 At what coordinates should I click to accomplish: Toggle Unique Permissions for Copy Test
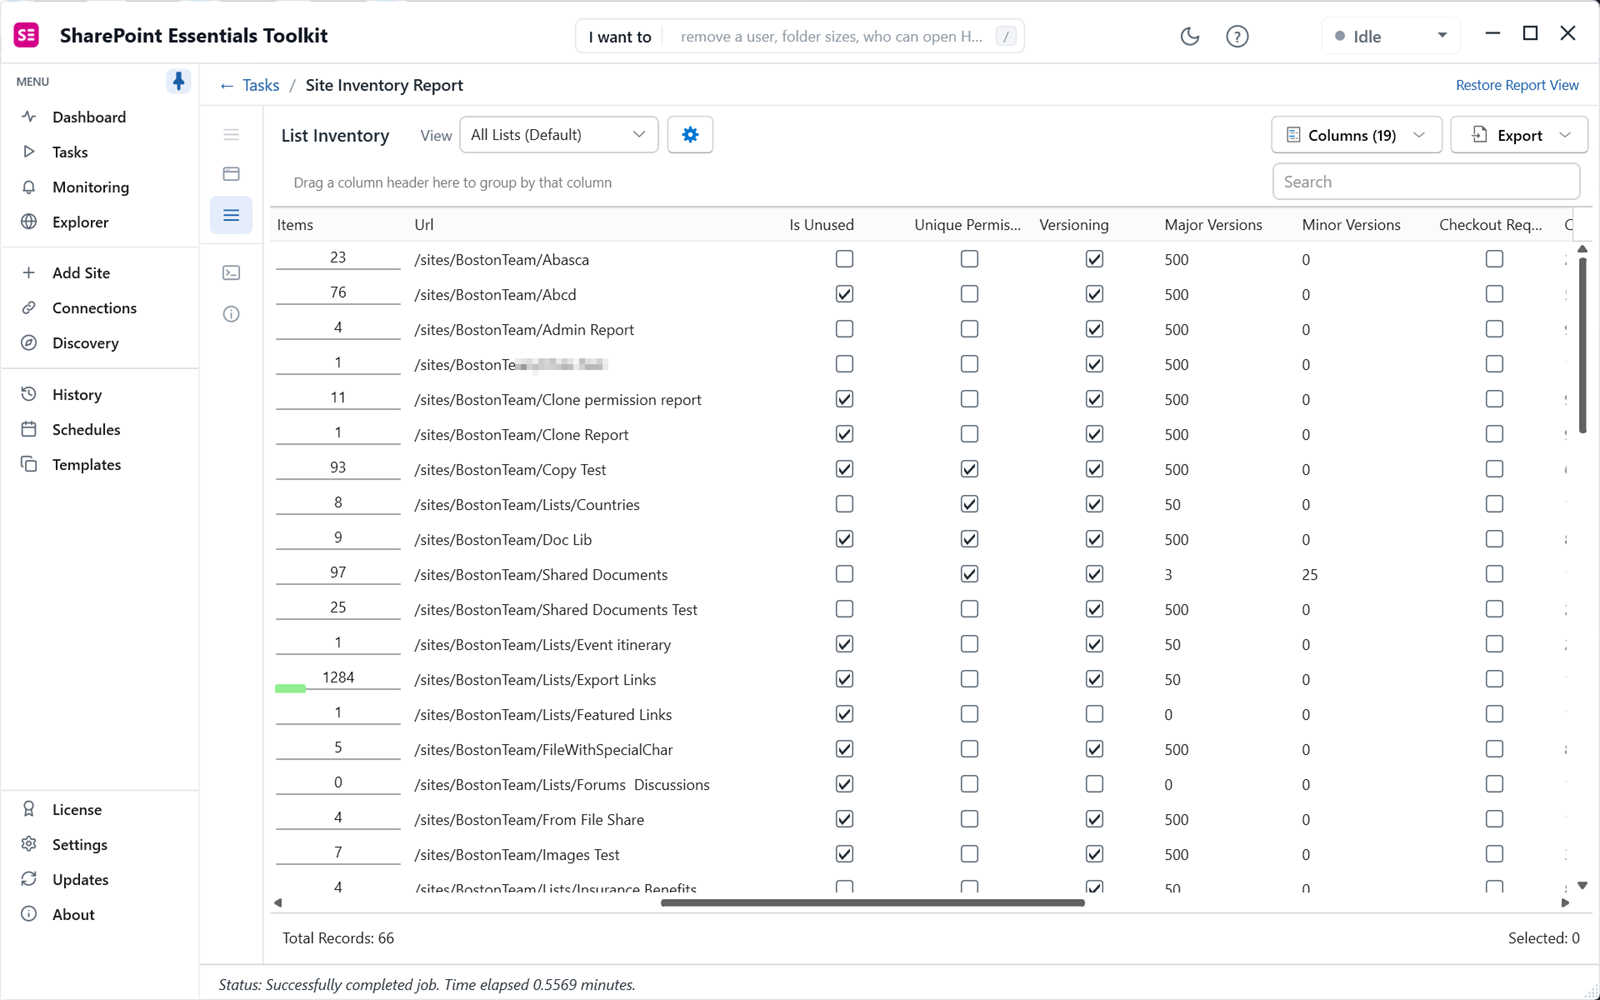[x=970, y=469]
